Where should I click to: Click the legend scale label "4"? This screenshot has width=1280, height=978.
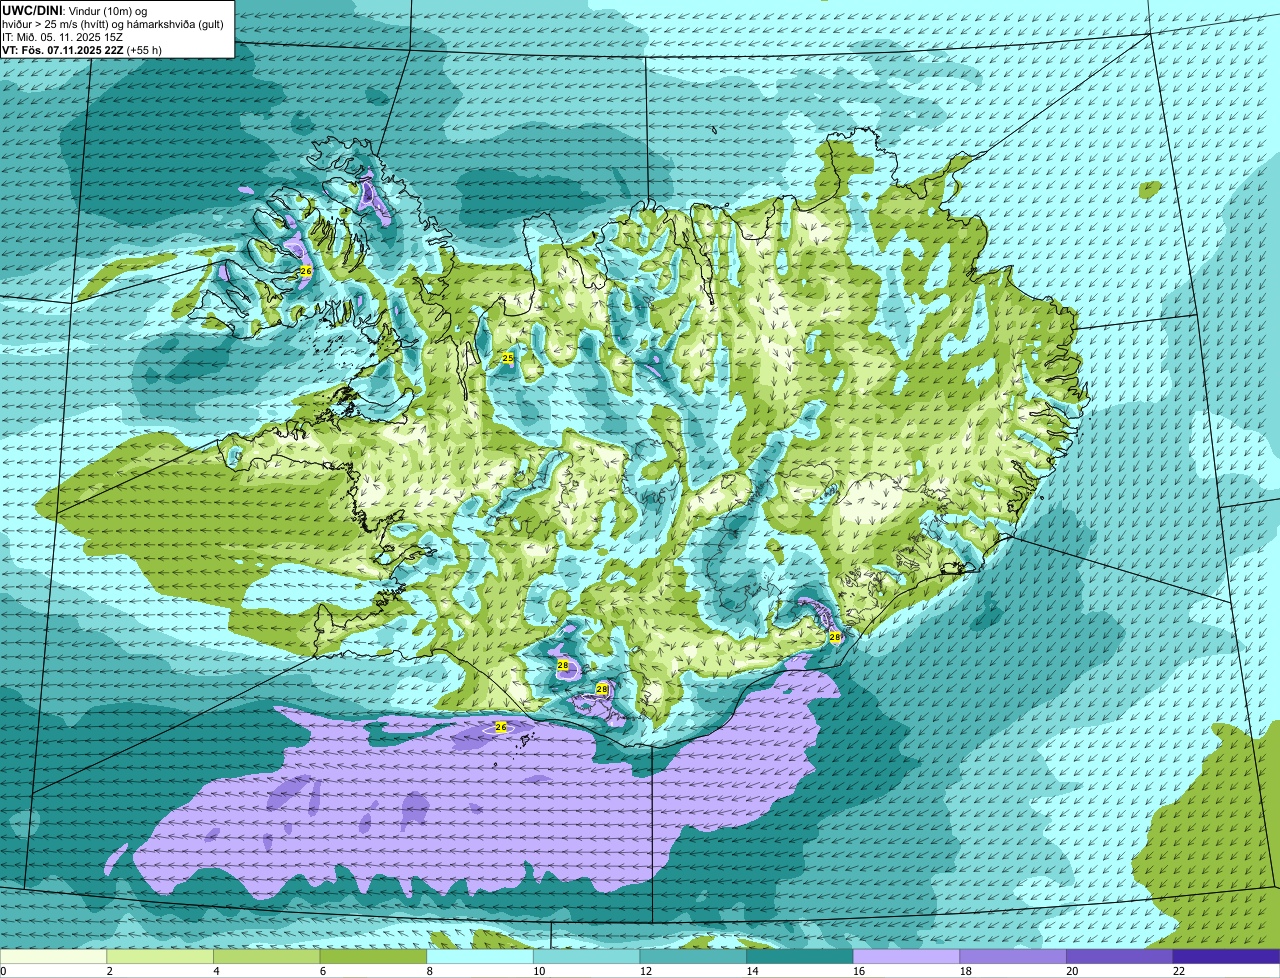point(216,971)
